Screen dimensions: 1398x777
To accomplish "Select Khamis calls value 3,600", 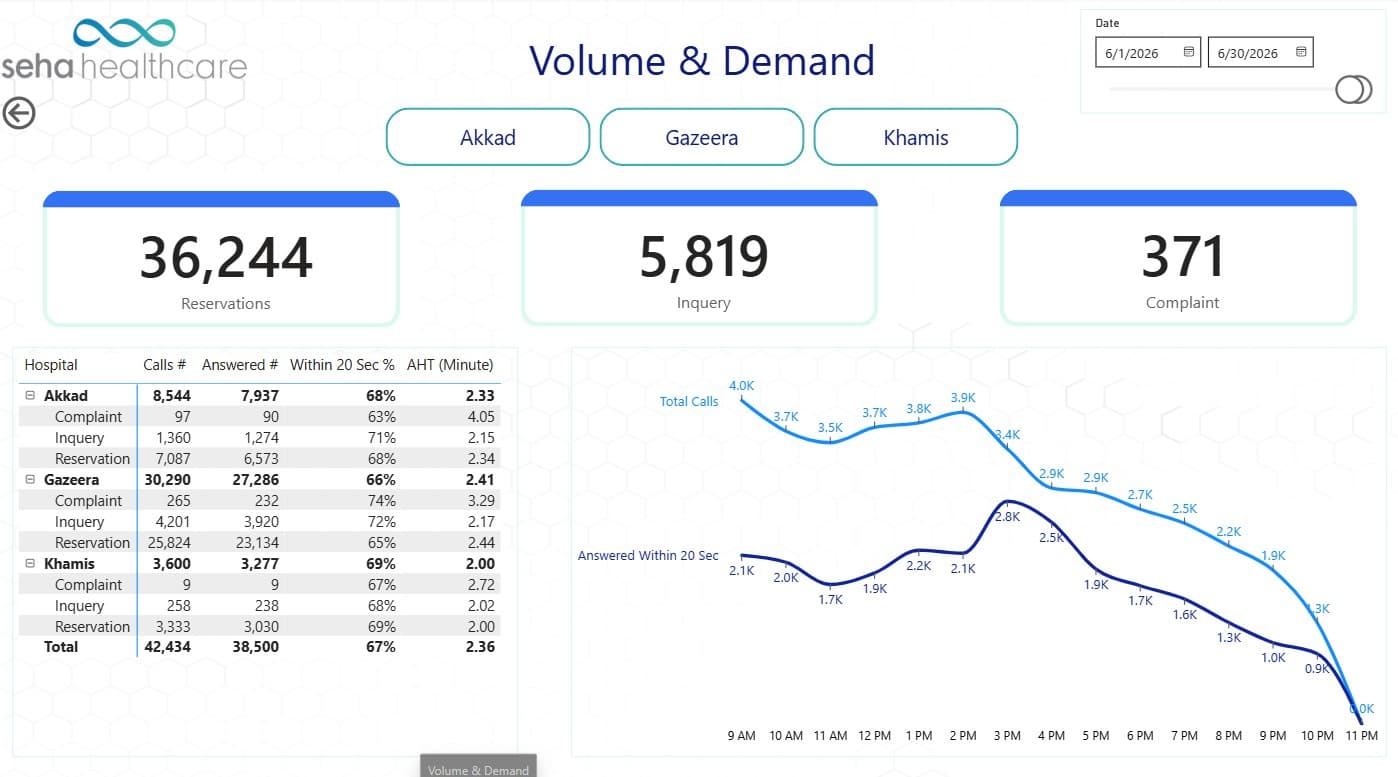I will coord(172,564).
